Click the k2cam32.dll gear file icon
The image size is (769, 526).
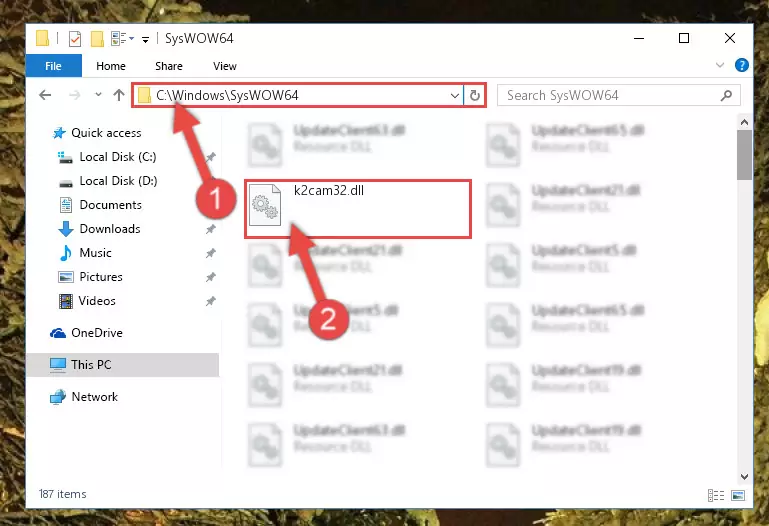pyautogui.click(x=265, y=205)
